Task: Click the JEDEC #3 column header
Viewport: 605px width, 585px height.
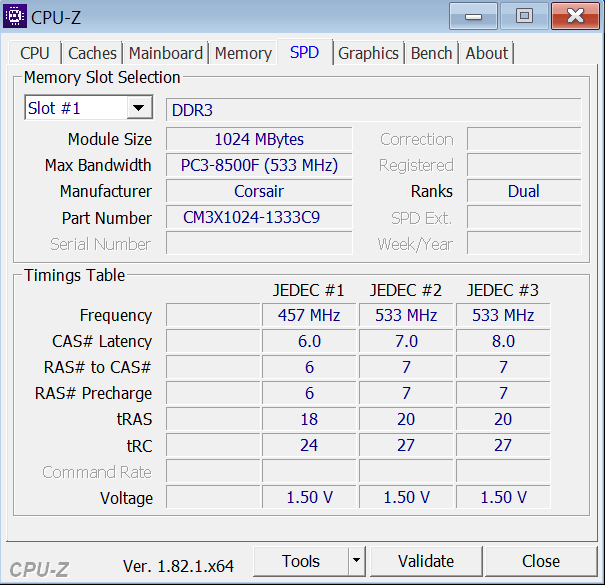Action: coord(503,290)
